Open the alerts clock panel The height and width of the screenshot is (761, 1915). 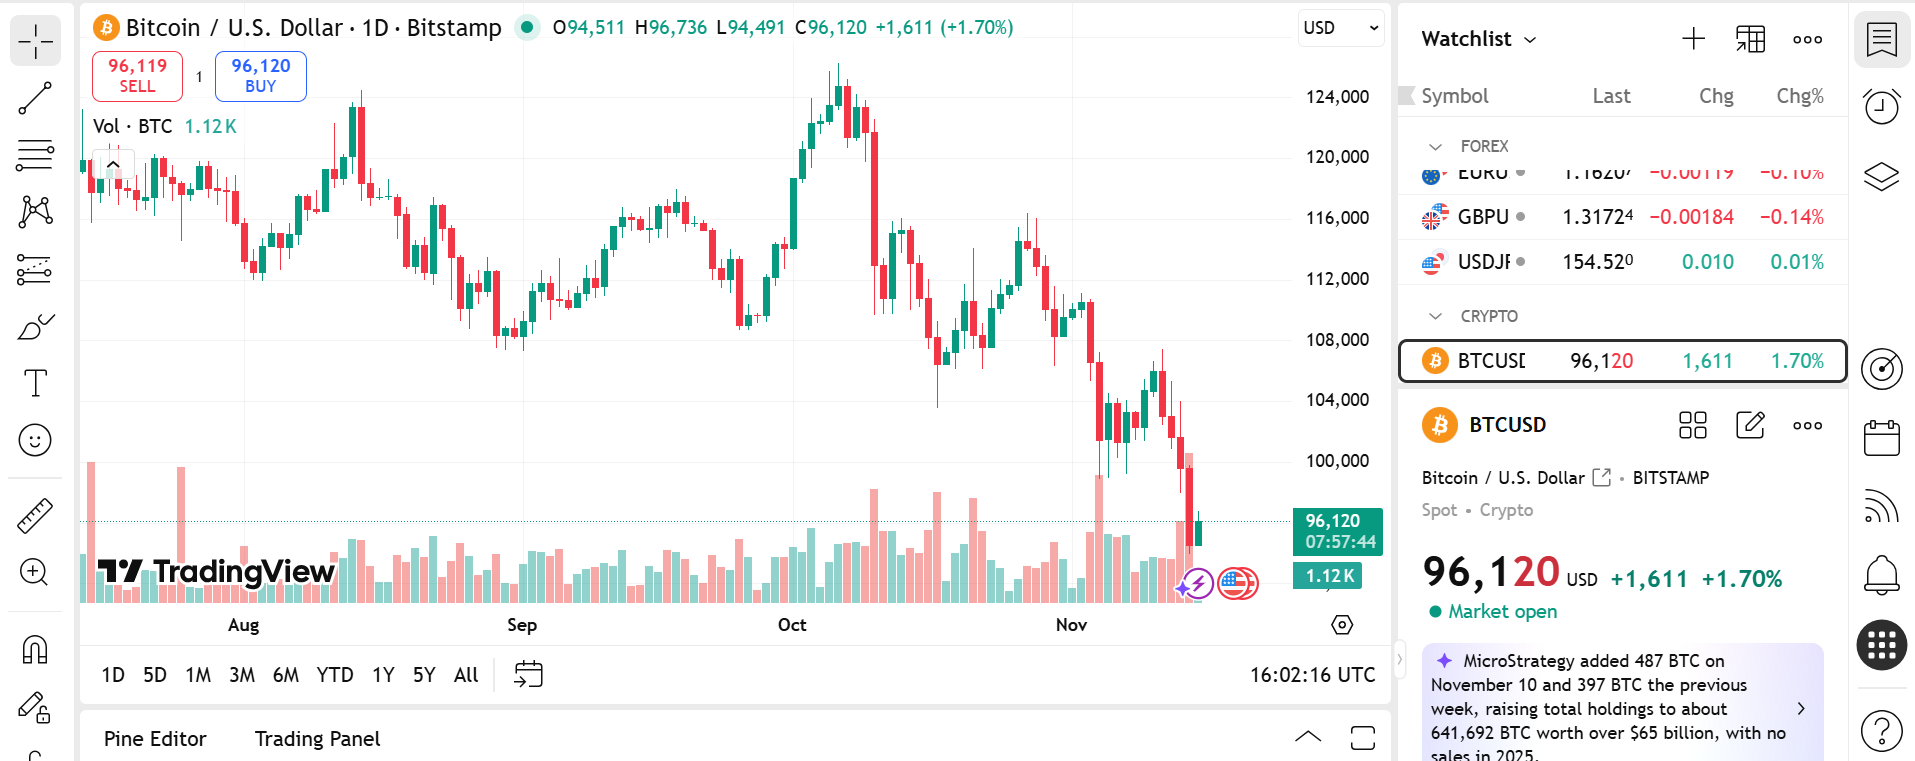click(x=1881, y=107)
